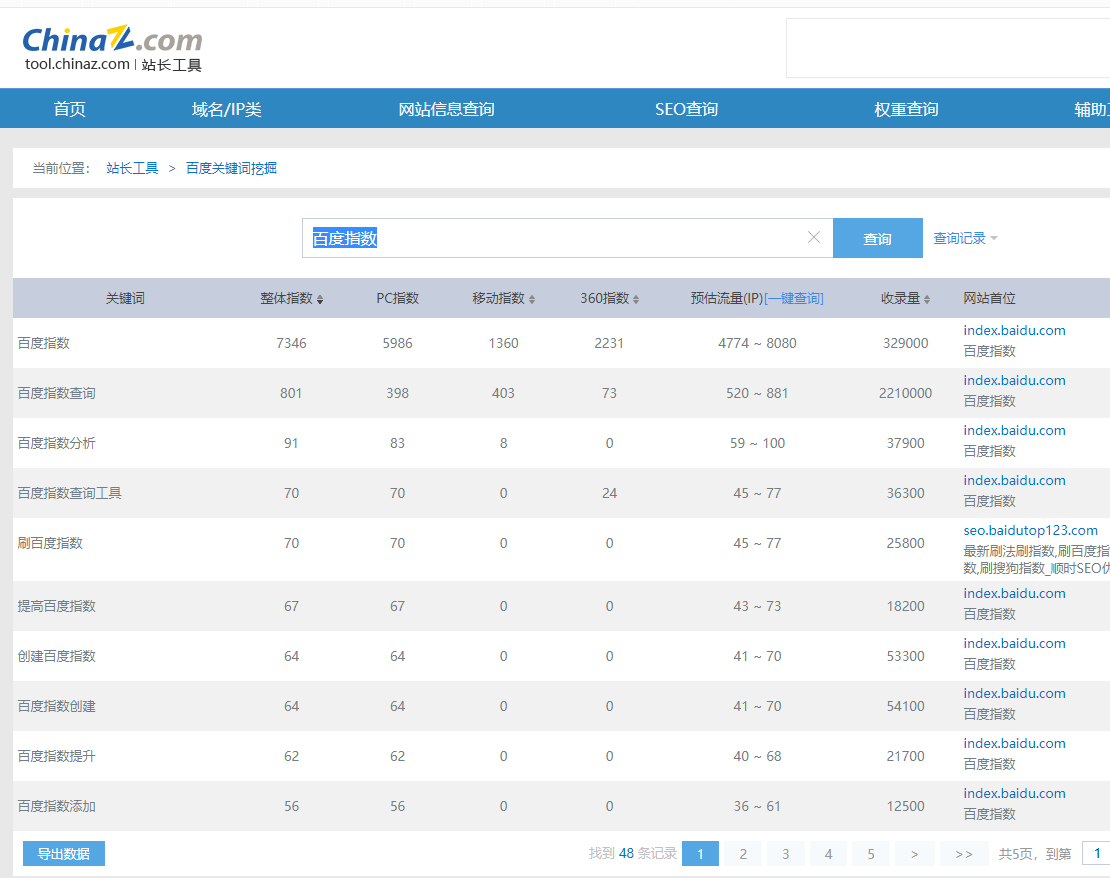Open index.baidu.com link in 百度指数添加 row
The height and width of the screenshot is (878, 1110).
click(1014, 794)
